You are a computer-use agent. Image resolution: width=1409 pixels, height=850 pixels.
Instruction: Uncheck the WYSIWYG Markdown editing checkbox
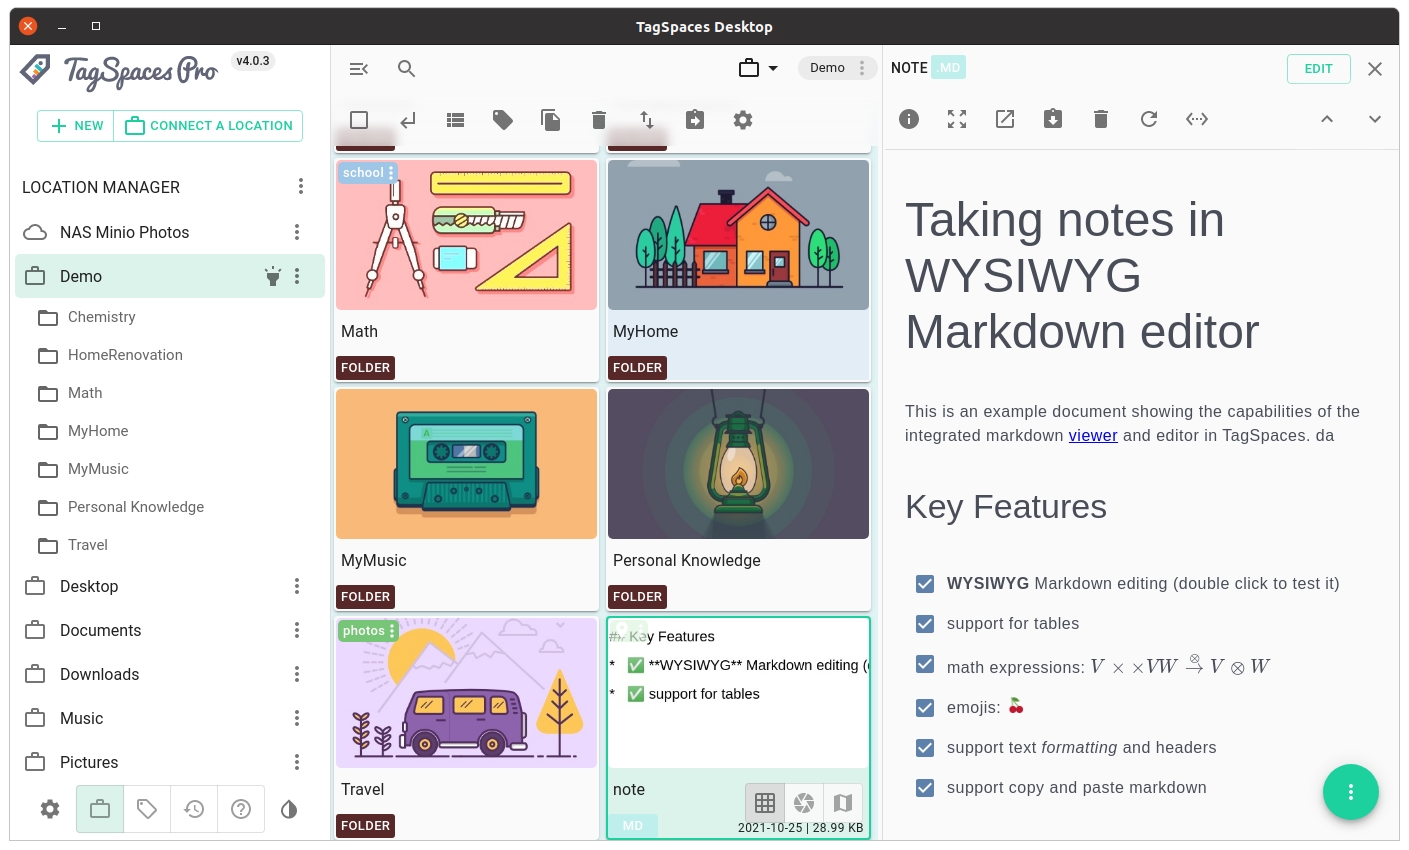click(925, 584)
